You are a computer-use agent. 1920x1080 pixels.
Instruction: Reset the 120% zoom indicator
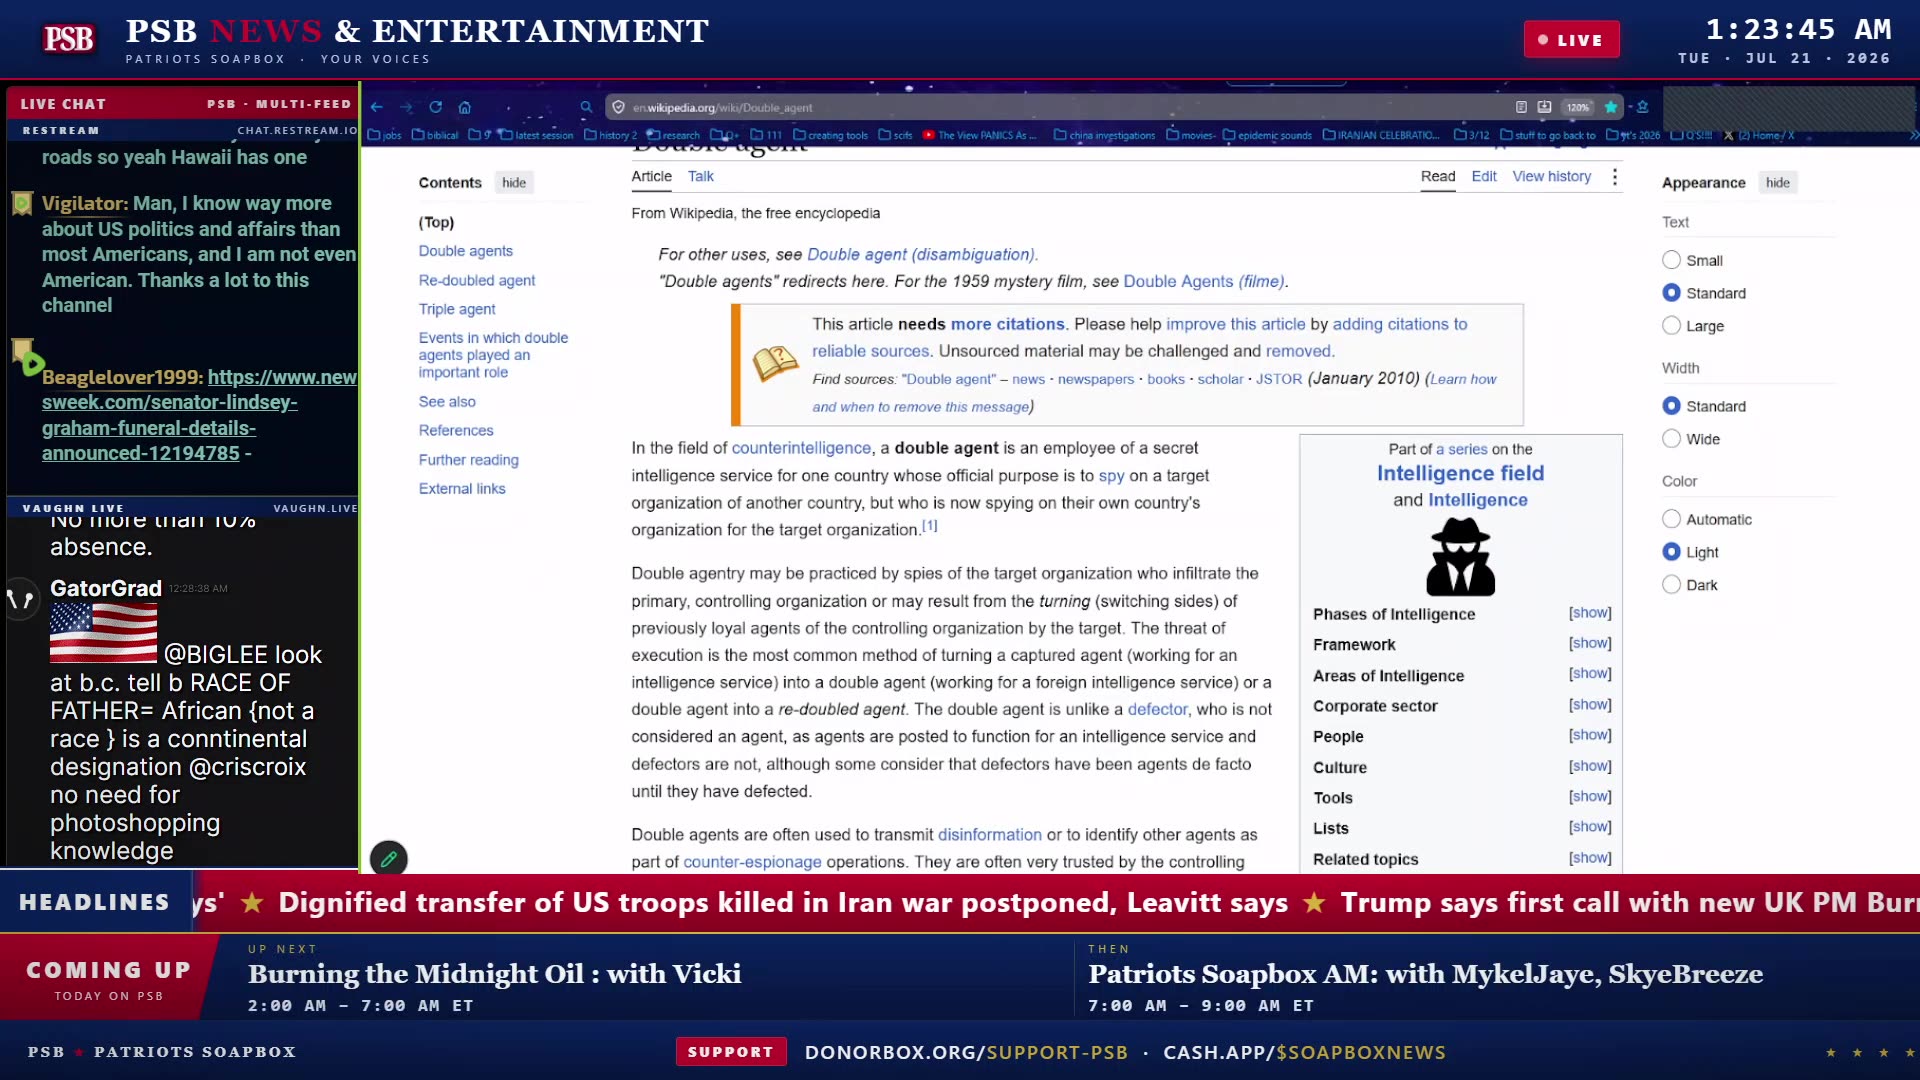[1578, 107]
